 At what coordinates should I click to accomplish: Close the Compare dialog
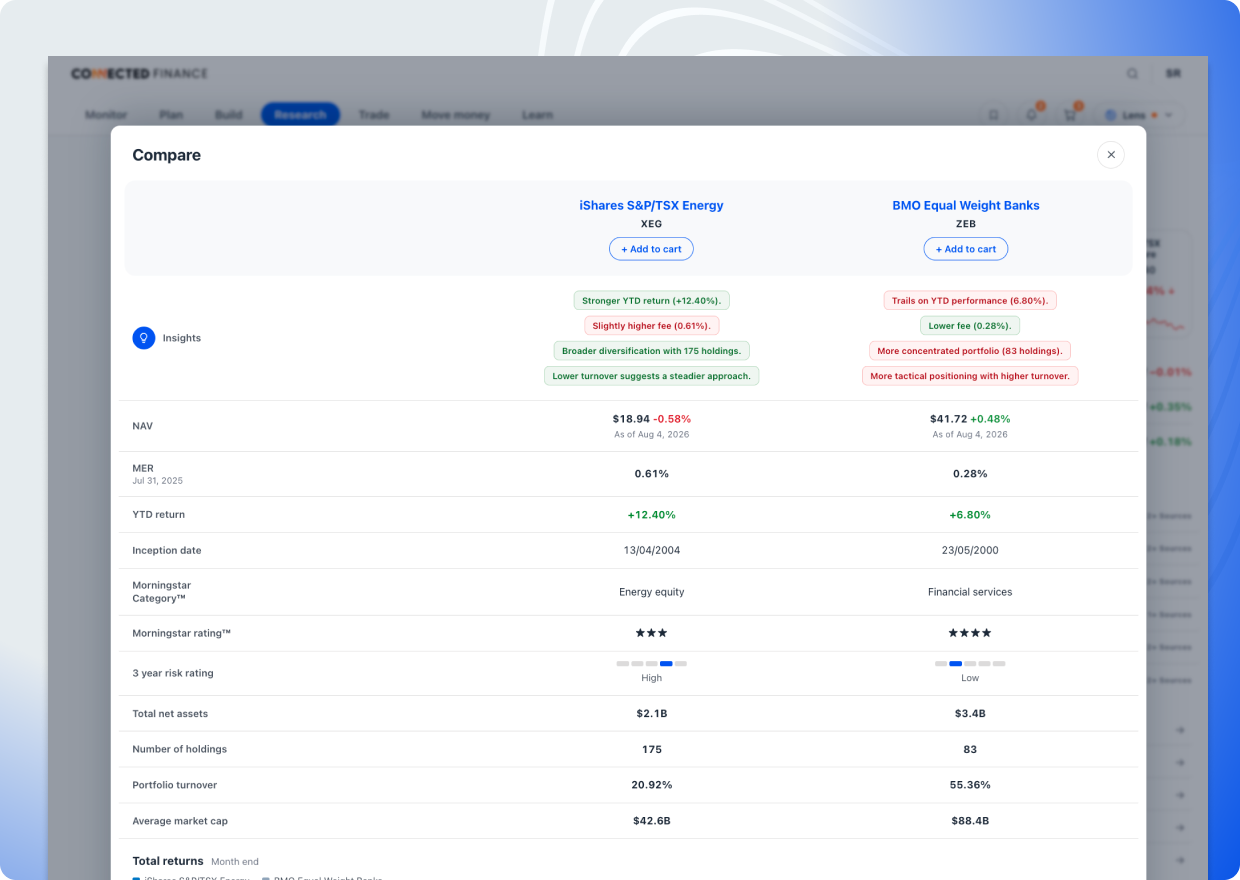1111,155
